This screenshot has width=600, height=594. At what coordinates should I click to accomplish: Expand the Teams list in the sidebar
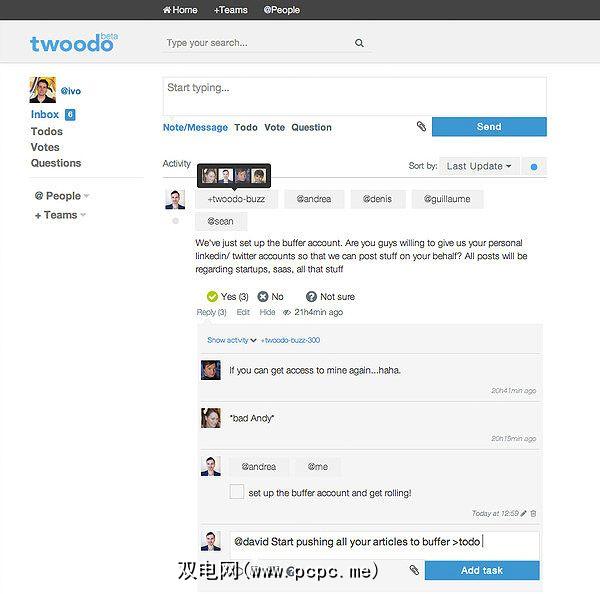60,215
